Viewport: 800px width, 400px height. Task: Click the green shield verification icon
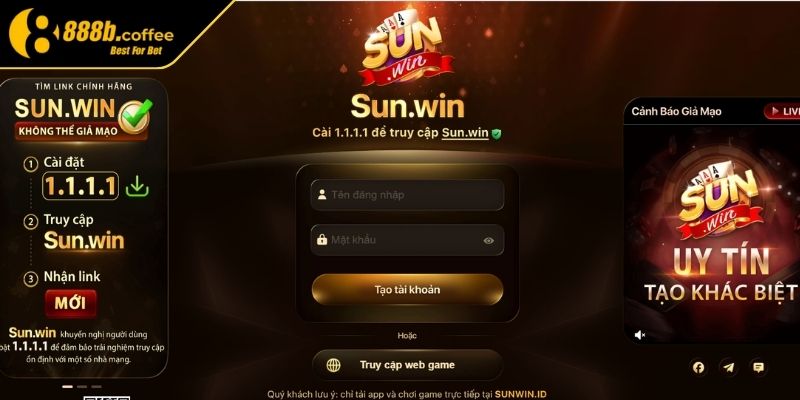496,134
